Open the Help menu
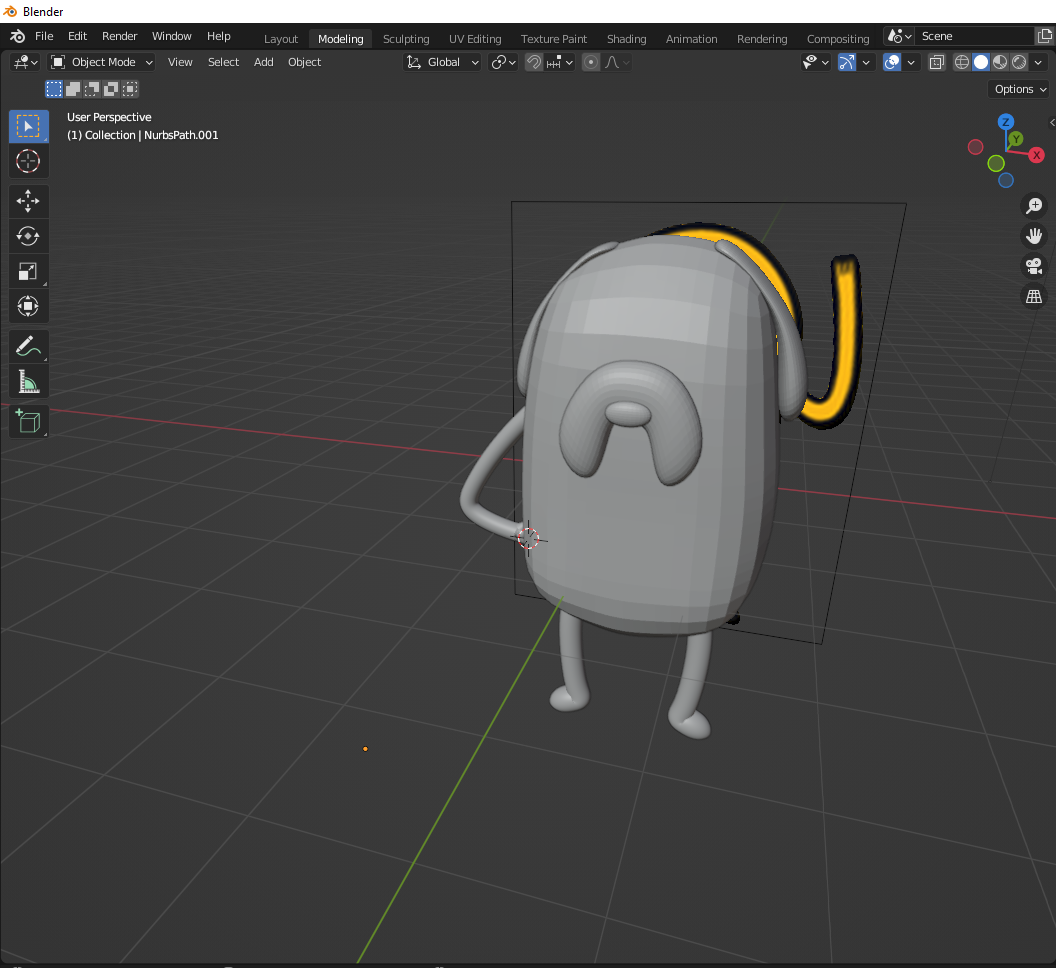Screen dimensions: 1056x968 tap(218, 36)
